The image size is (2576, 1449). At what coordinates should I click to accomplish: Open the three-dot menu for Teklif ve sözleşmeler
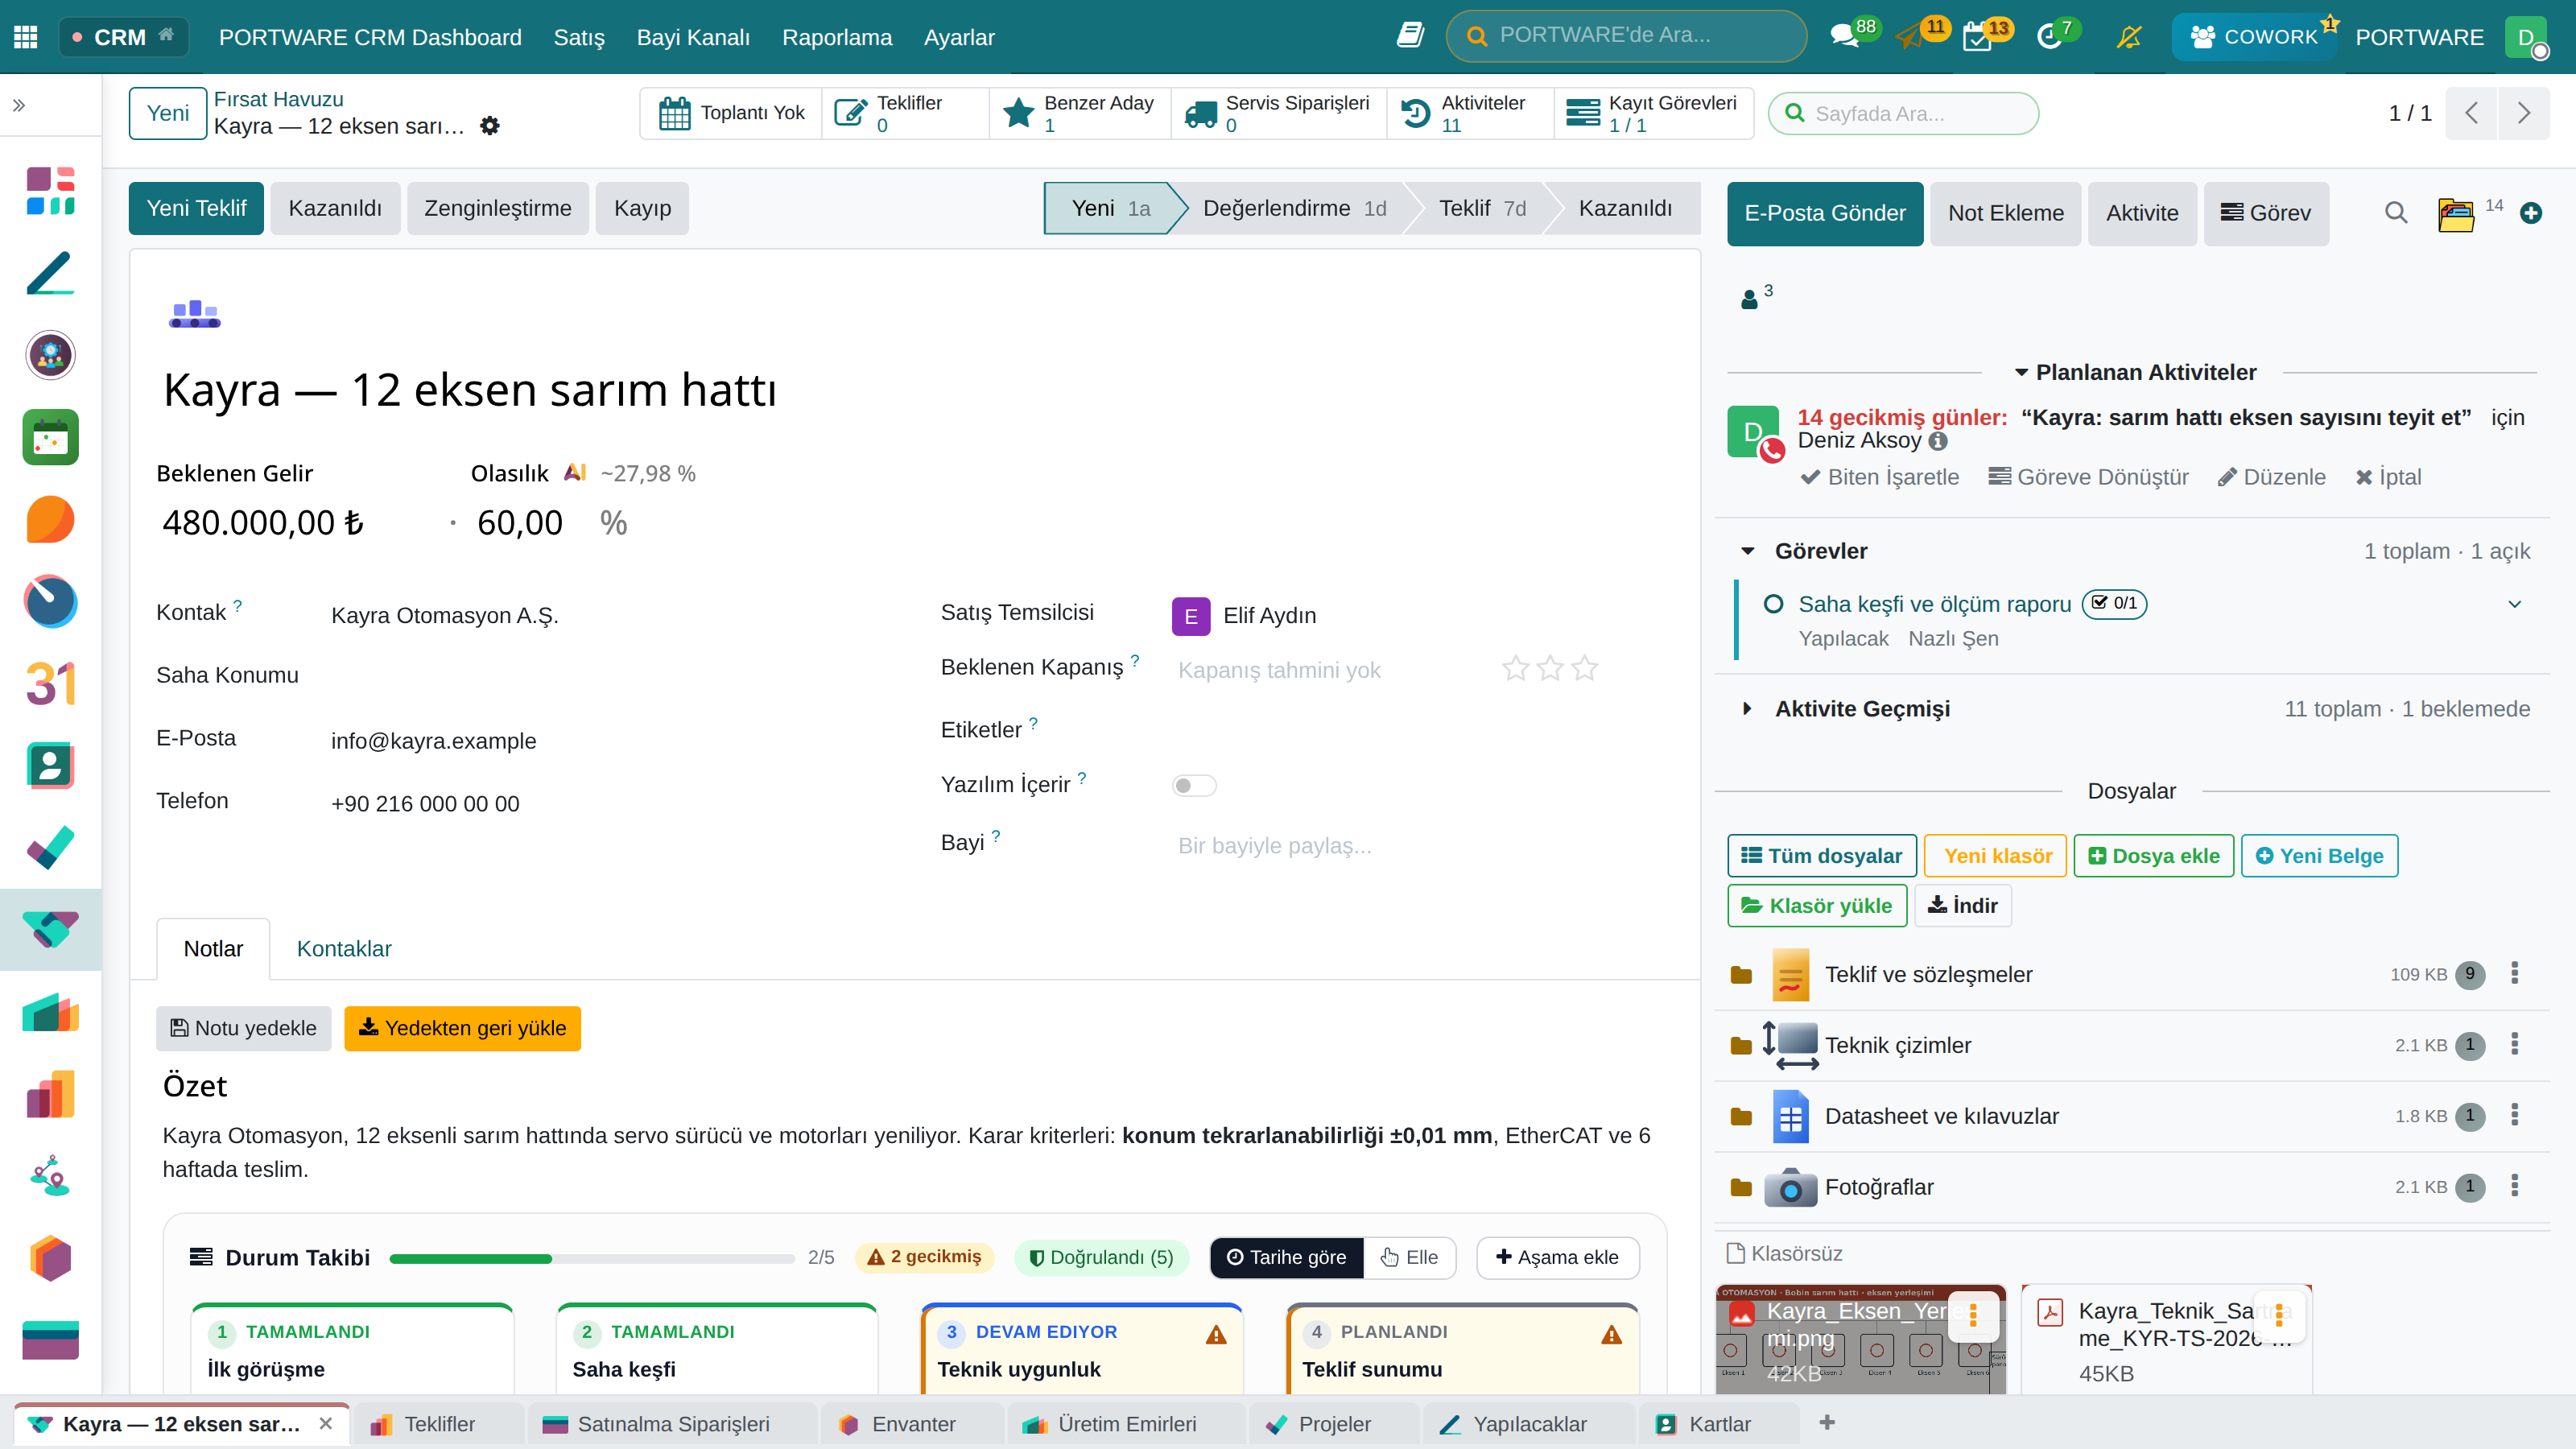click(x=2515, y=973)
